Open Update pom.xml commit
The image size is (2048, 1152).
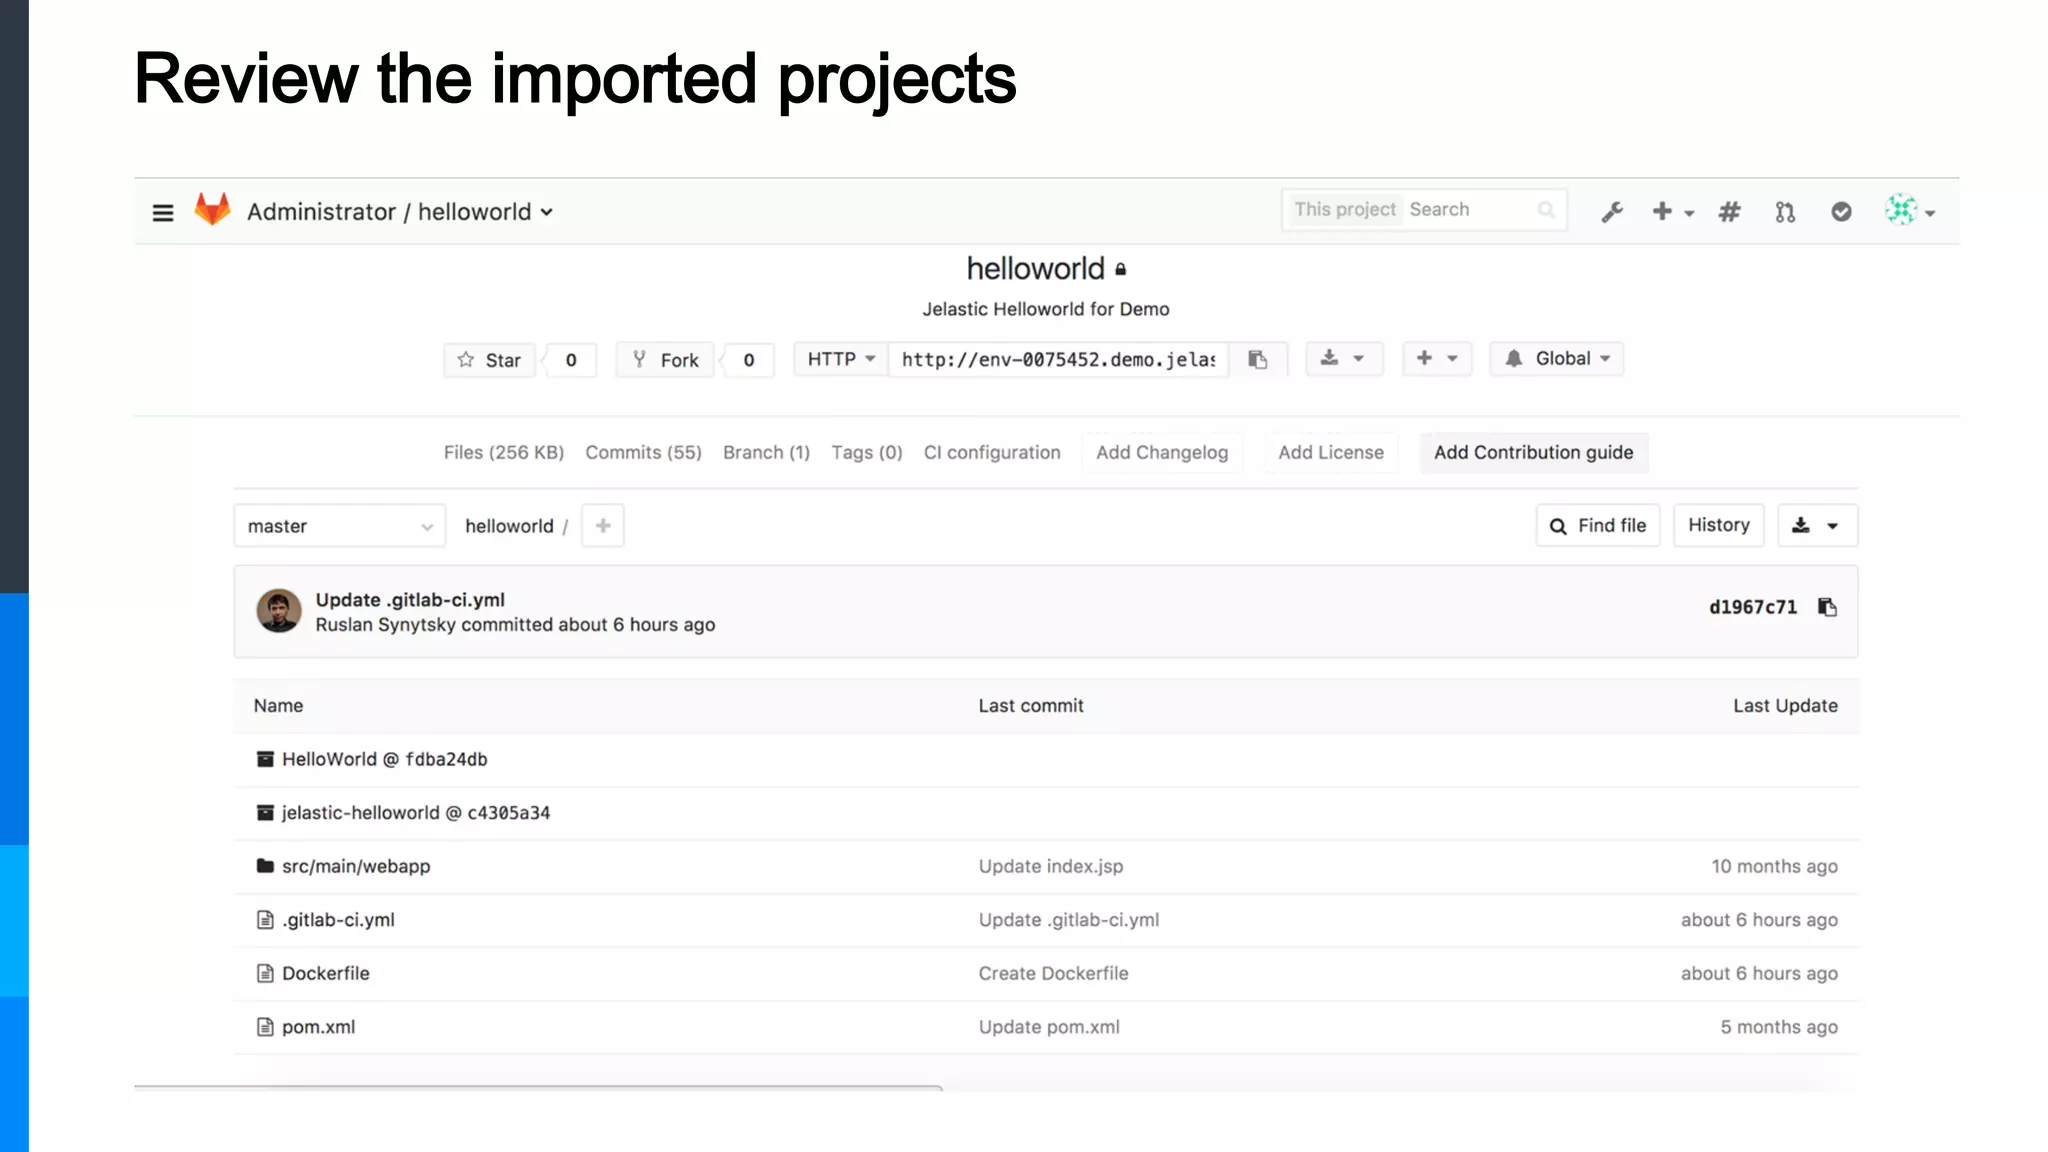point(1049,1027)
